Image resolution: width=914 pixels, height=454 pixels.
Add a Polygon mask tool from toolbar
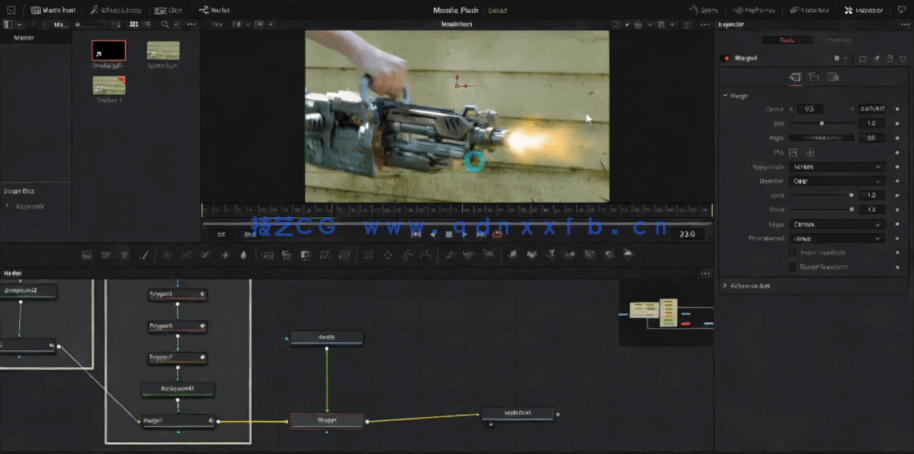tap(407, 255)
